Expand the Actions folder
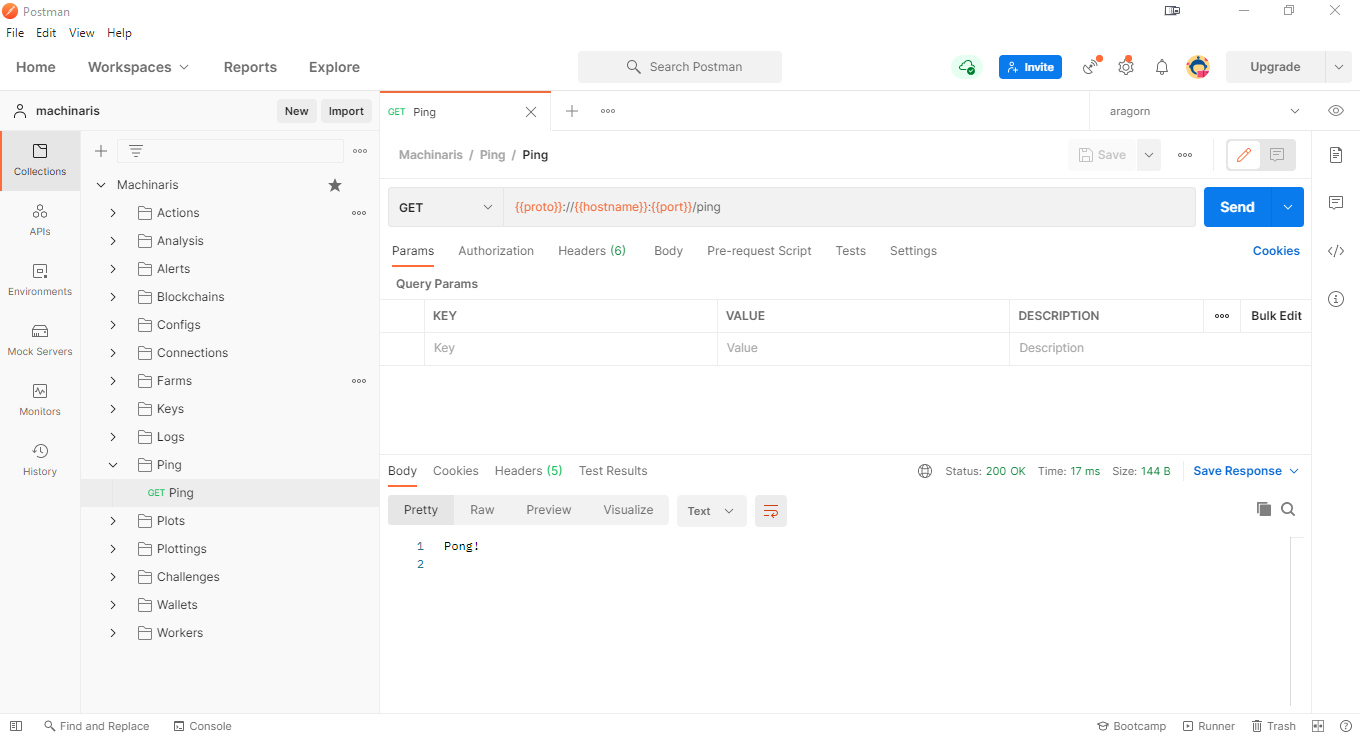Viewport: 1360px width, 738px height. (113, 213)
